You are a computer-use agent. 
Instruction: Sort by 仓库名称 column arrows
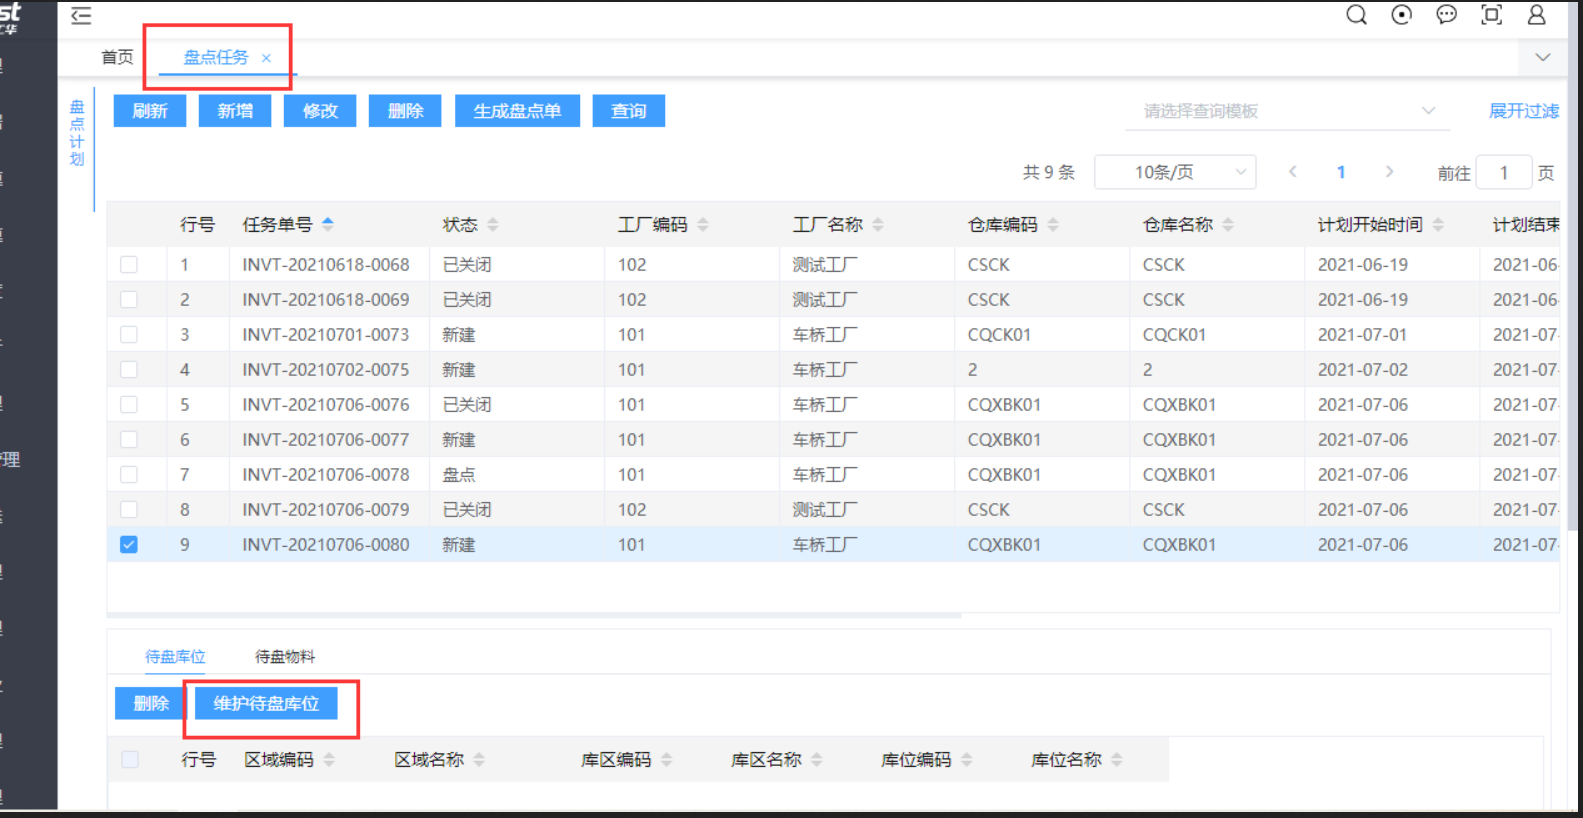click(x=1227, y=224)
